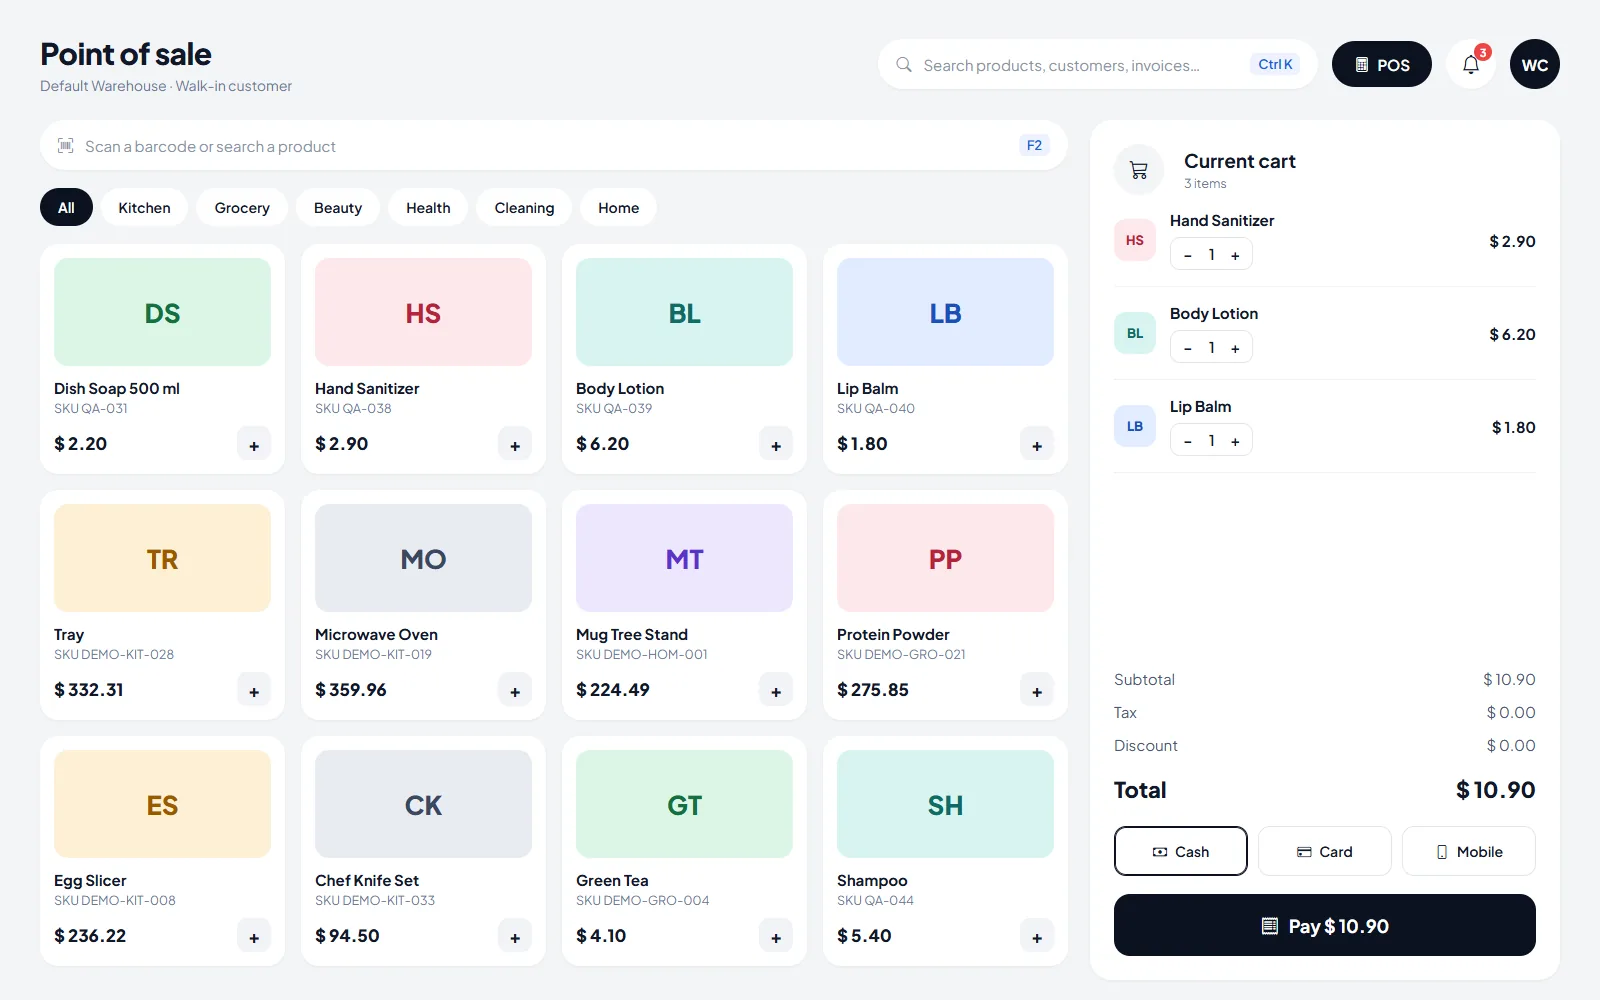The image size is (1600, 1000).
Task: Click the Subtotal amount $10.90
Action: click(x=1509, y=679)
